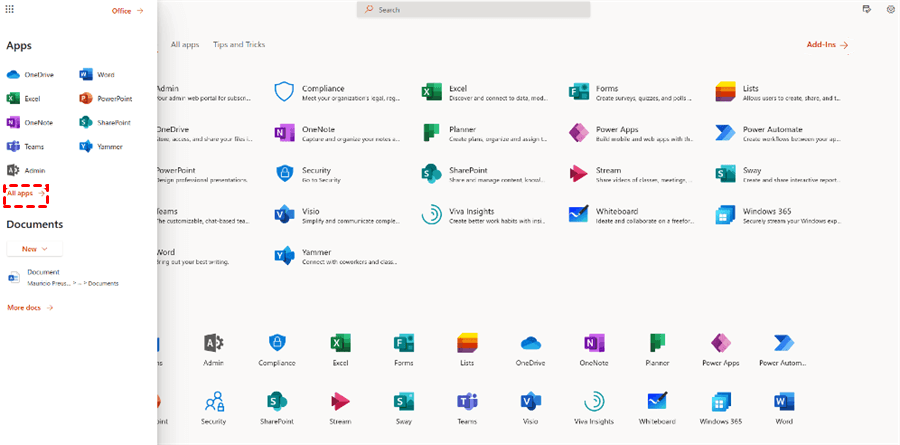Click Planner tile in the bottom icon grid
Screen dimensions: 900x445
(x=657, y=350)
